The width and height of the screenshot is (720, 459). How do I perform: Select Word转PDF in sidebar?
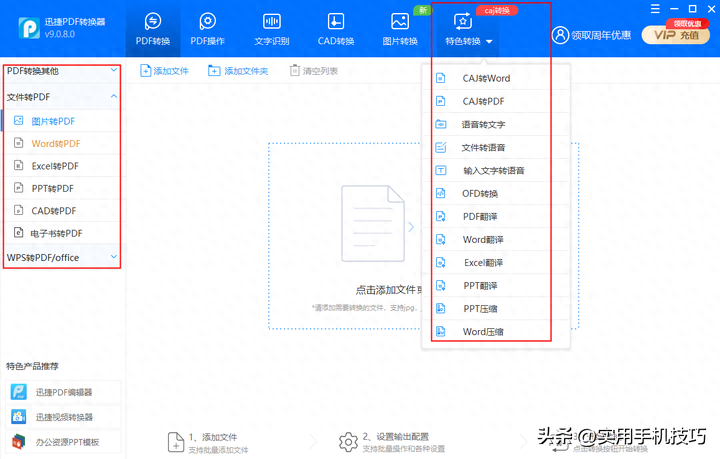[x=62, y=144]
